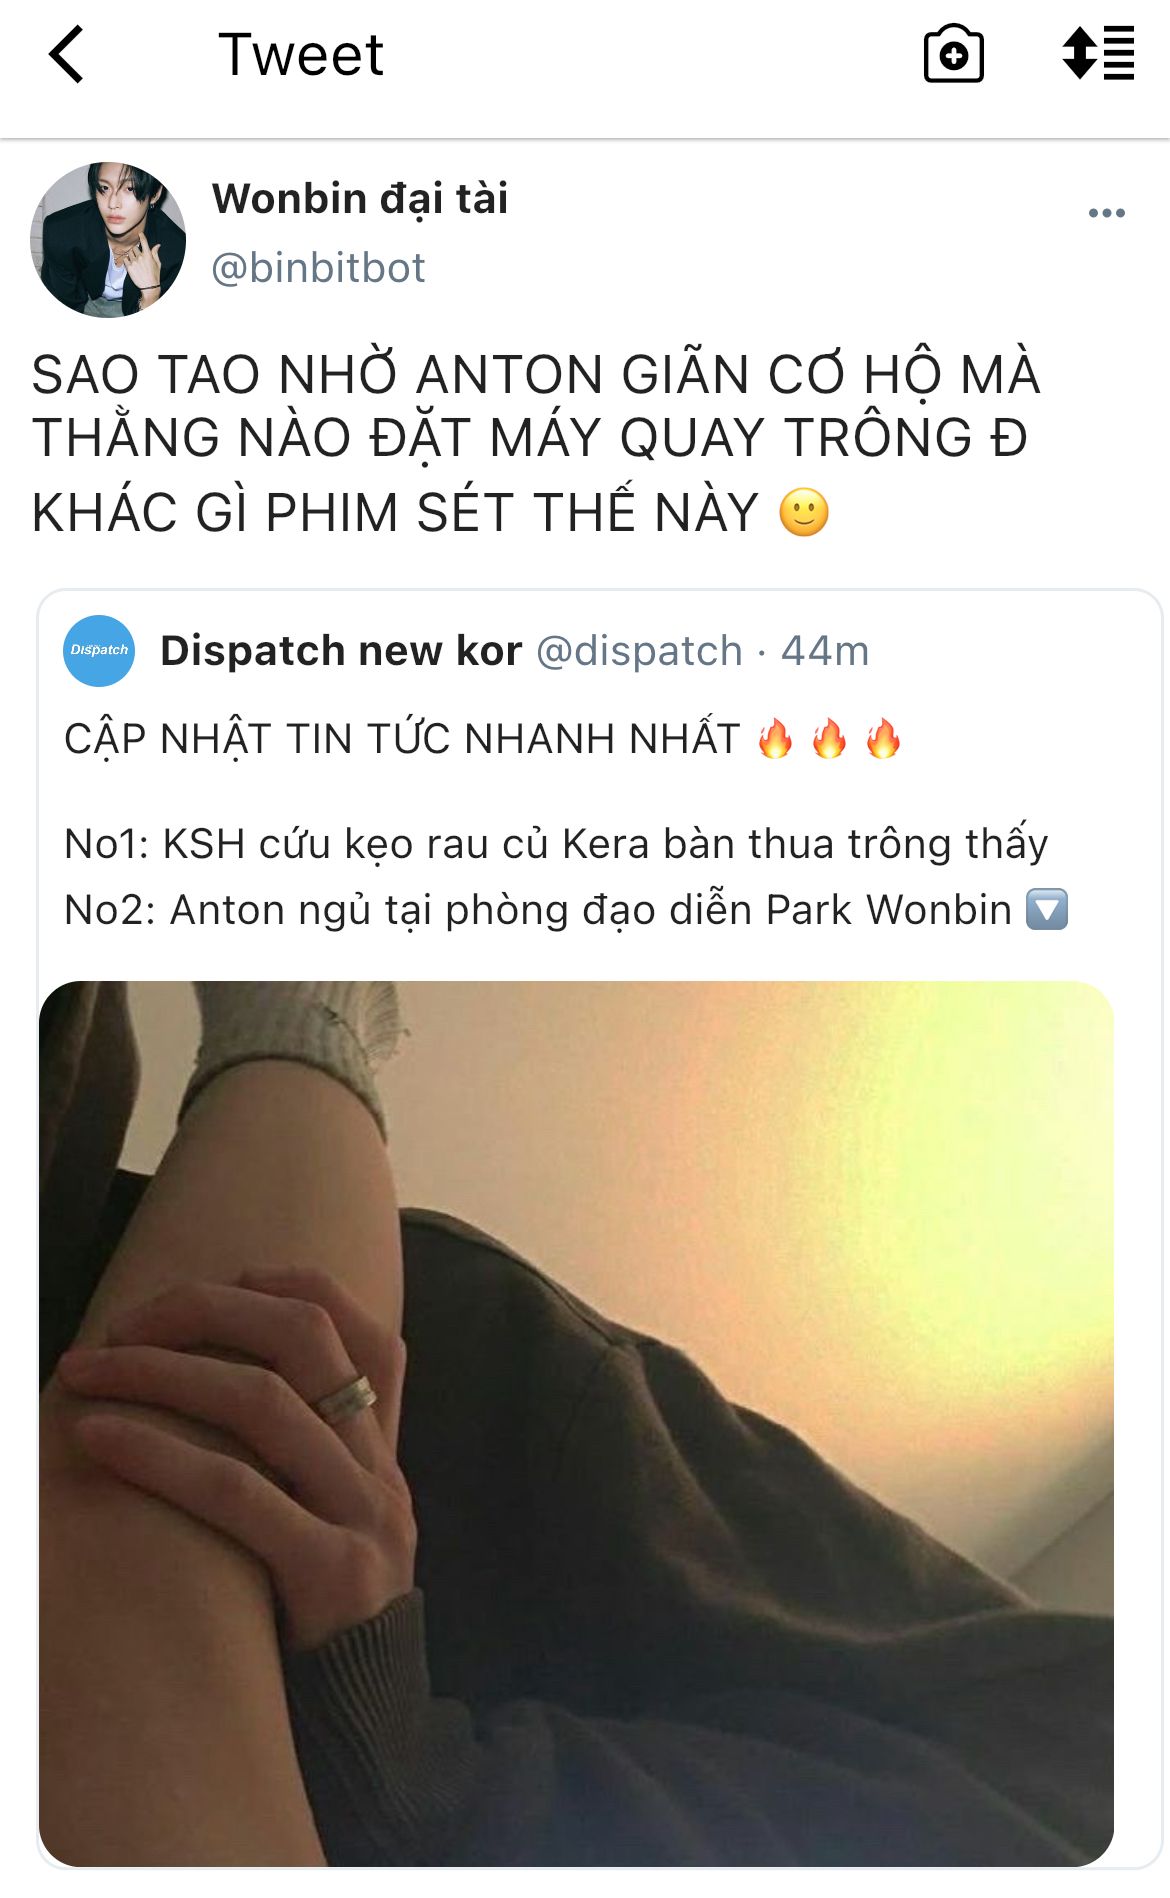Open the quoted tweet photo
The image size is (1170, 1898).
click(576, 1423)
